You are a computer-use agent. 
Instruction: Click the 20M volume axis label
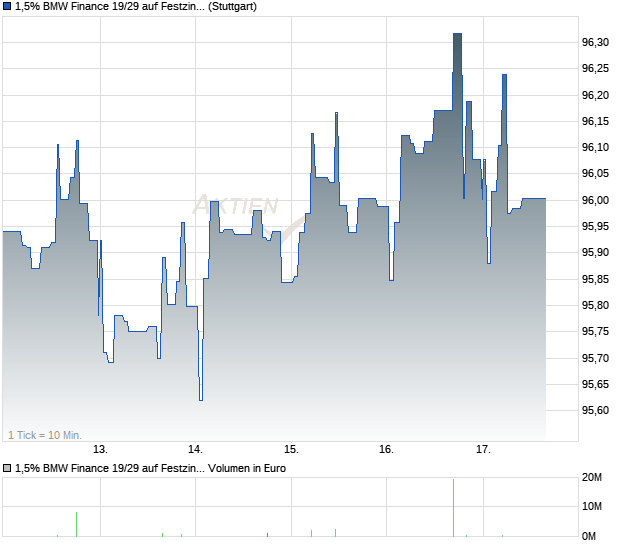[x=592, y=478]
